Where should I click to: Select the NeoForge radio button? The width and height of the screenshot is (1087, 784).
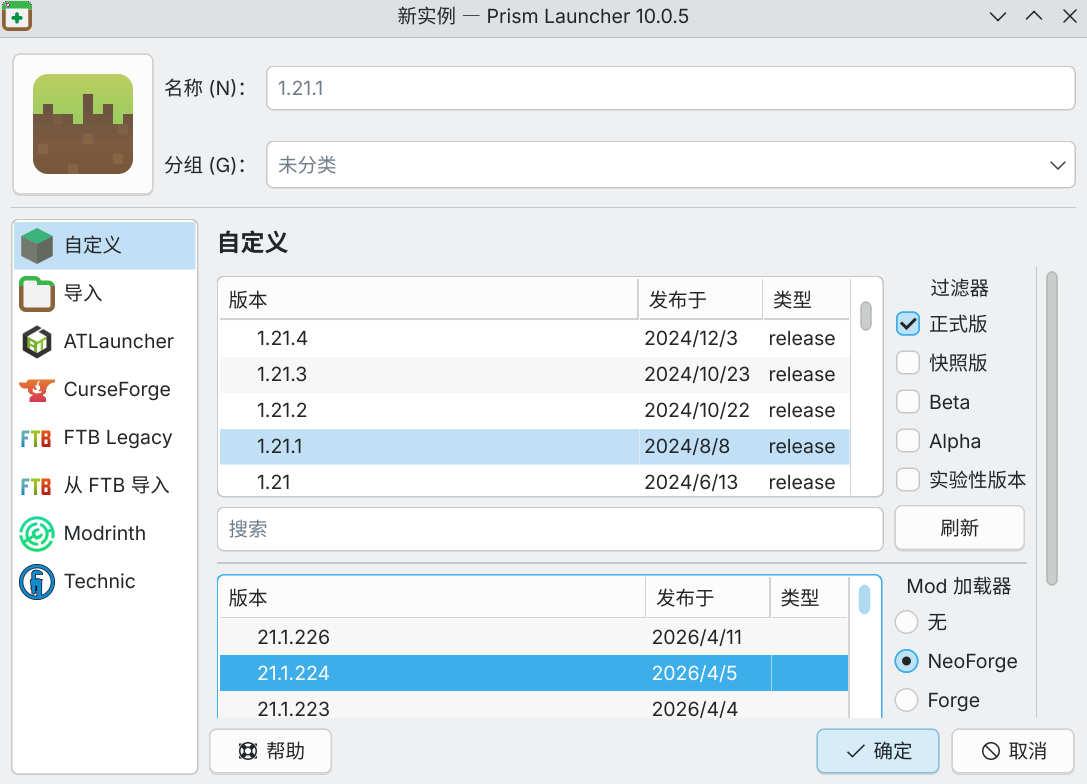click(x=907, y=661)
